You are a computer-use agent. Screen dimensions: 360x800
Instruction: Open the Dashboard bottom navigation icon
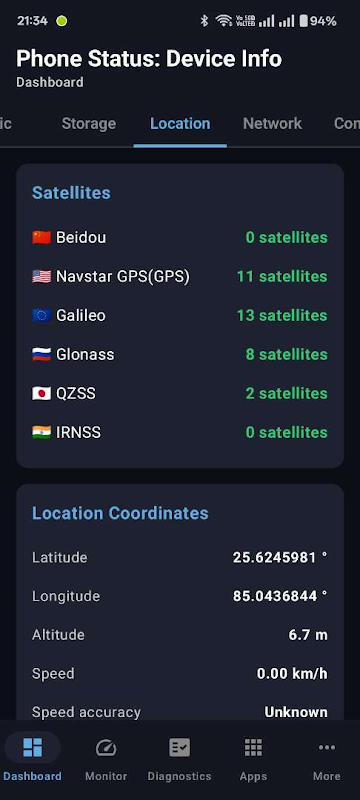(33, 748)
